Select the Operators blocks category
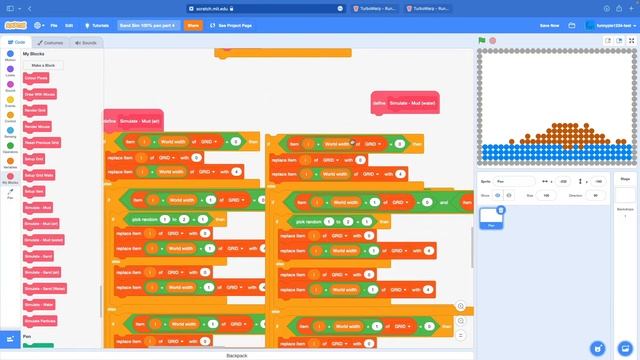This screenshot has height=360, width=640. coord(10,148)
